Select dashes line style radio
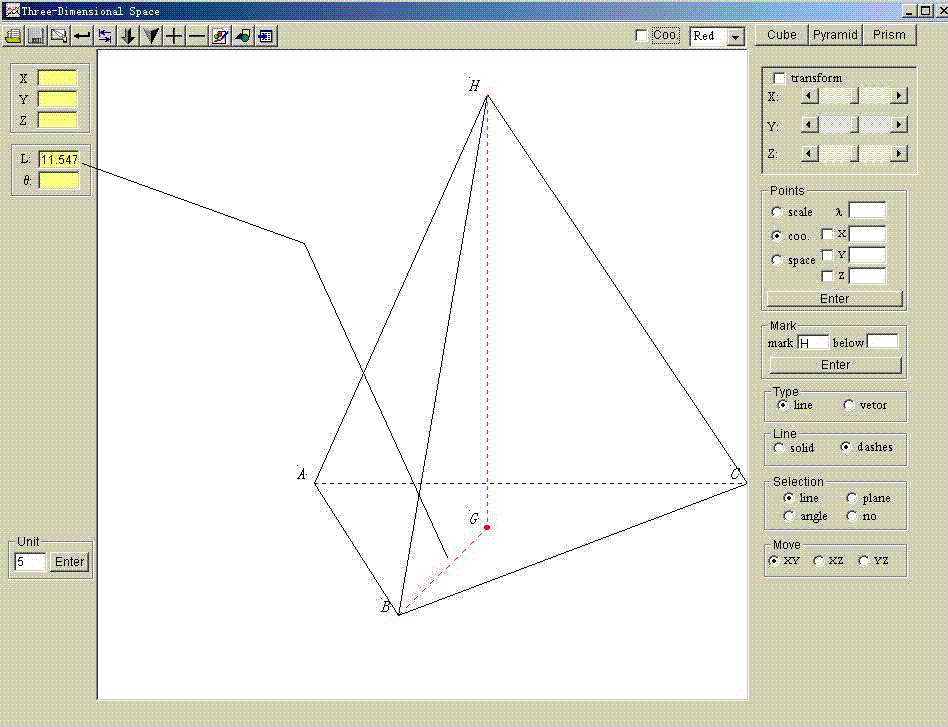This screenshot has height=727, width=948. click(846, 447)
